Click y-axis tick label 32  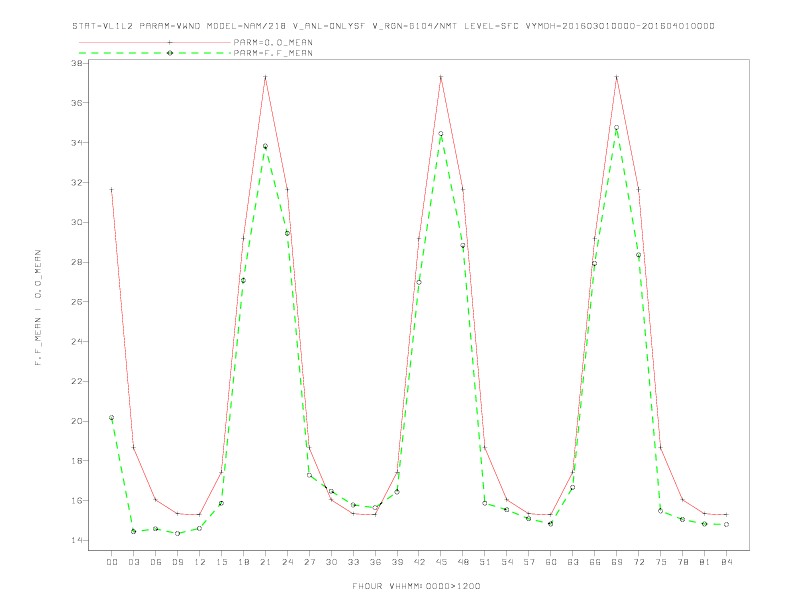[77, 183]
